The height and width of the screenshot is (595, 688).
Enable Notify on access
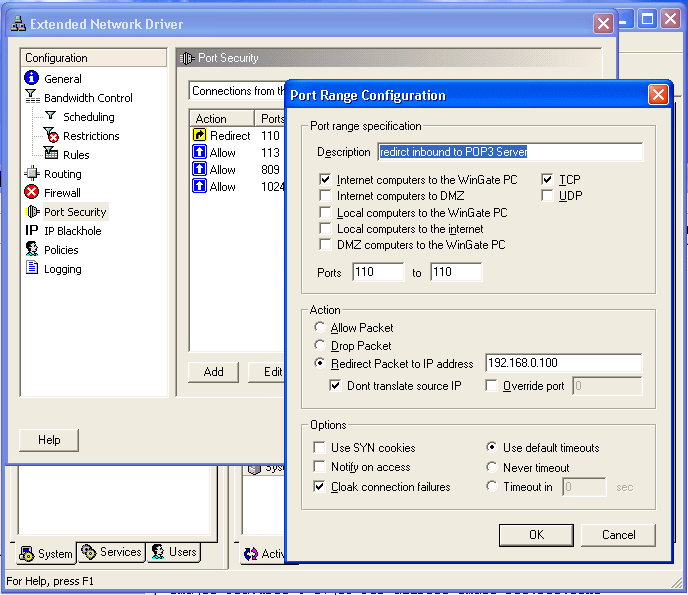[x=319, y=466]
